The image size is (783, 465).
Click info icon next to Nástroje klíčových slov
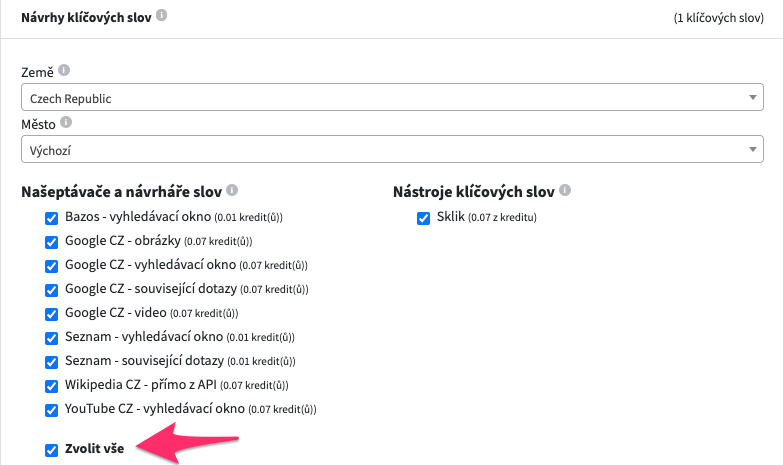point(565,190)
